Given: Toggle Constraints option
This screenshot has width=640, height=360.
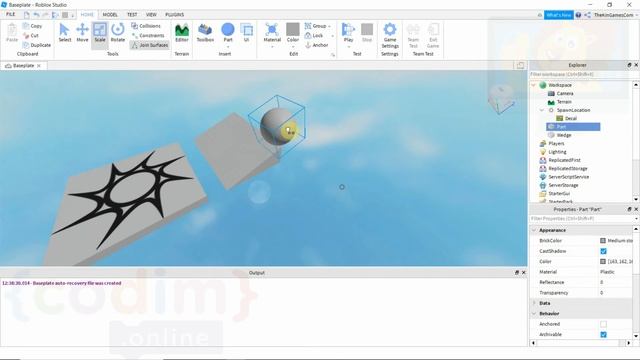Looking at the screenshot, I should (147, 36).
